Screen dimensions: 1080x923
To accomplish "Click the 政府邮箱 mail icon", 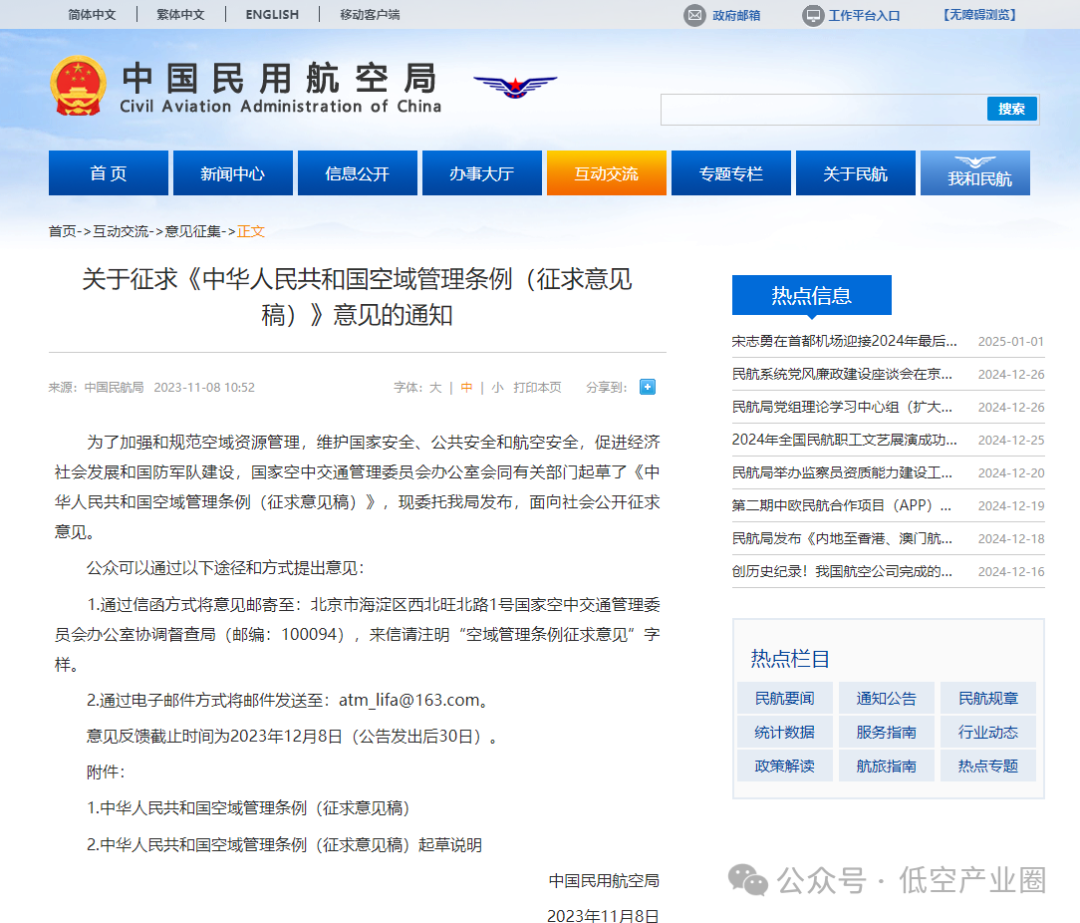I will [695, 15].
